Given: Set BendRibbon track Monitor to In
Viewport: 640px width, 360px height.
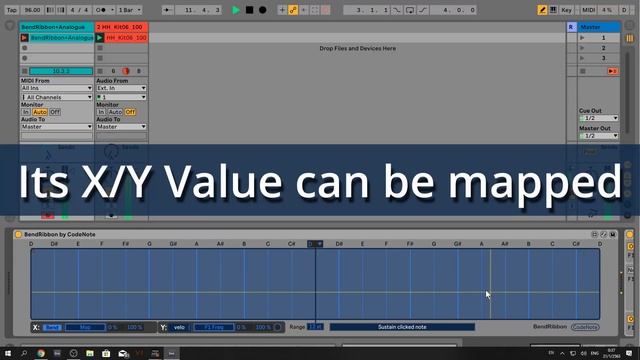Looking at the screenshot, I should pyautogui.click(x=26, y=112).
